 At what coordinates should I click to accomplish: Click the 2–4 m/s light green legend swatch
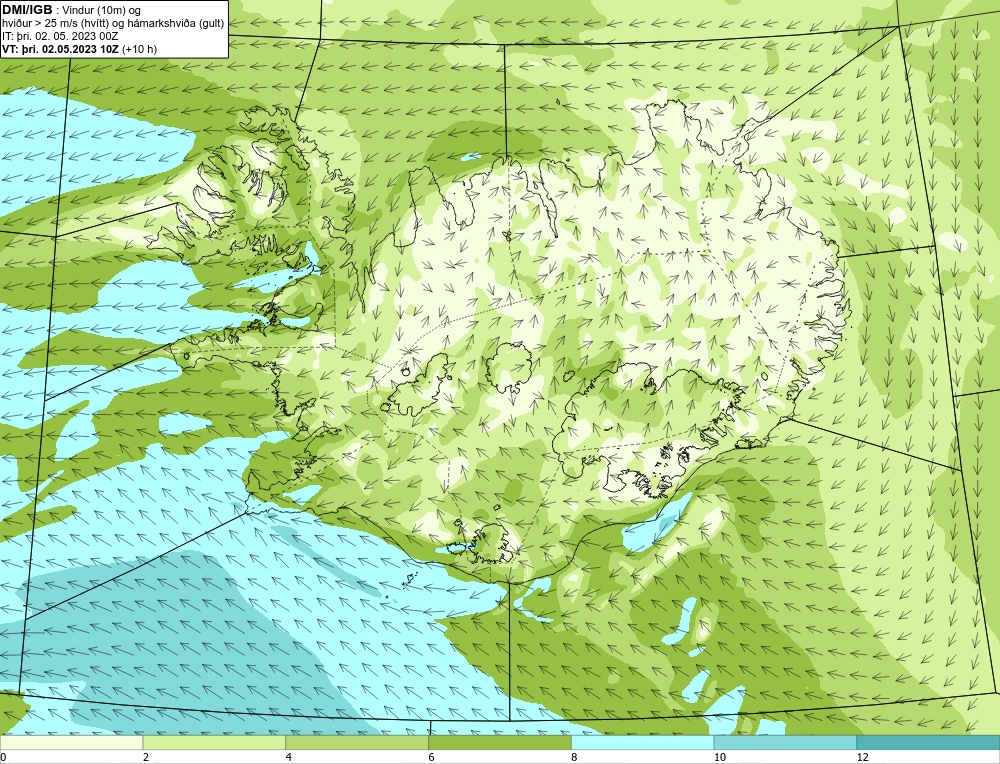[x=214, y=743]
